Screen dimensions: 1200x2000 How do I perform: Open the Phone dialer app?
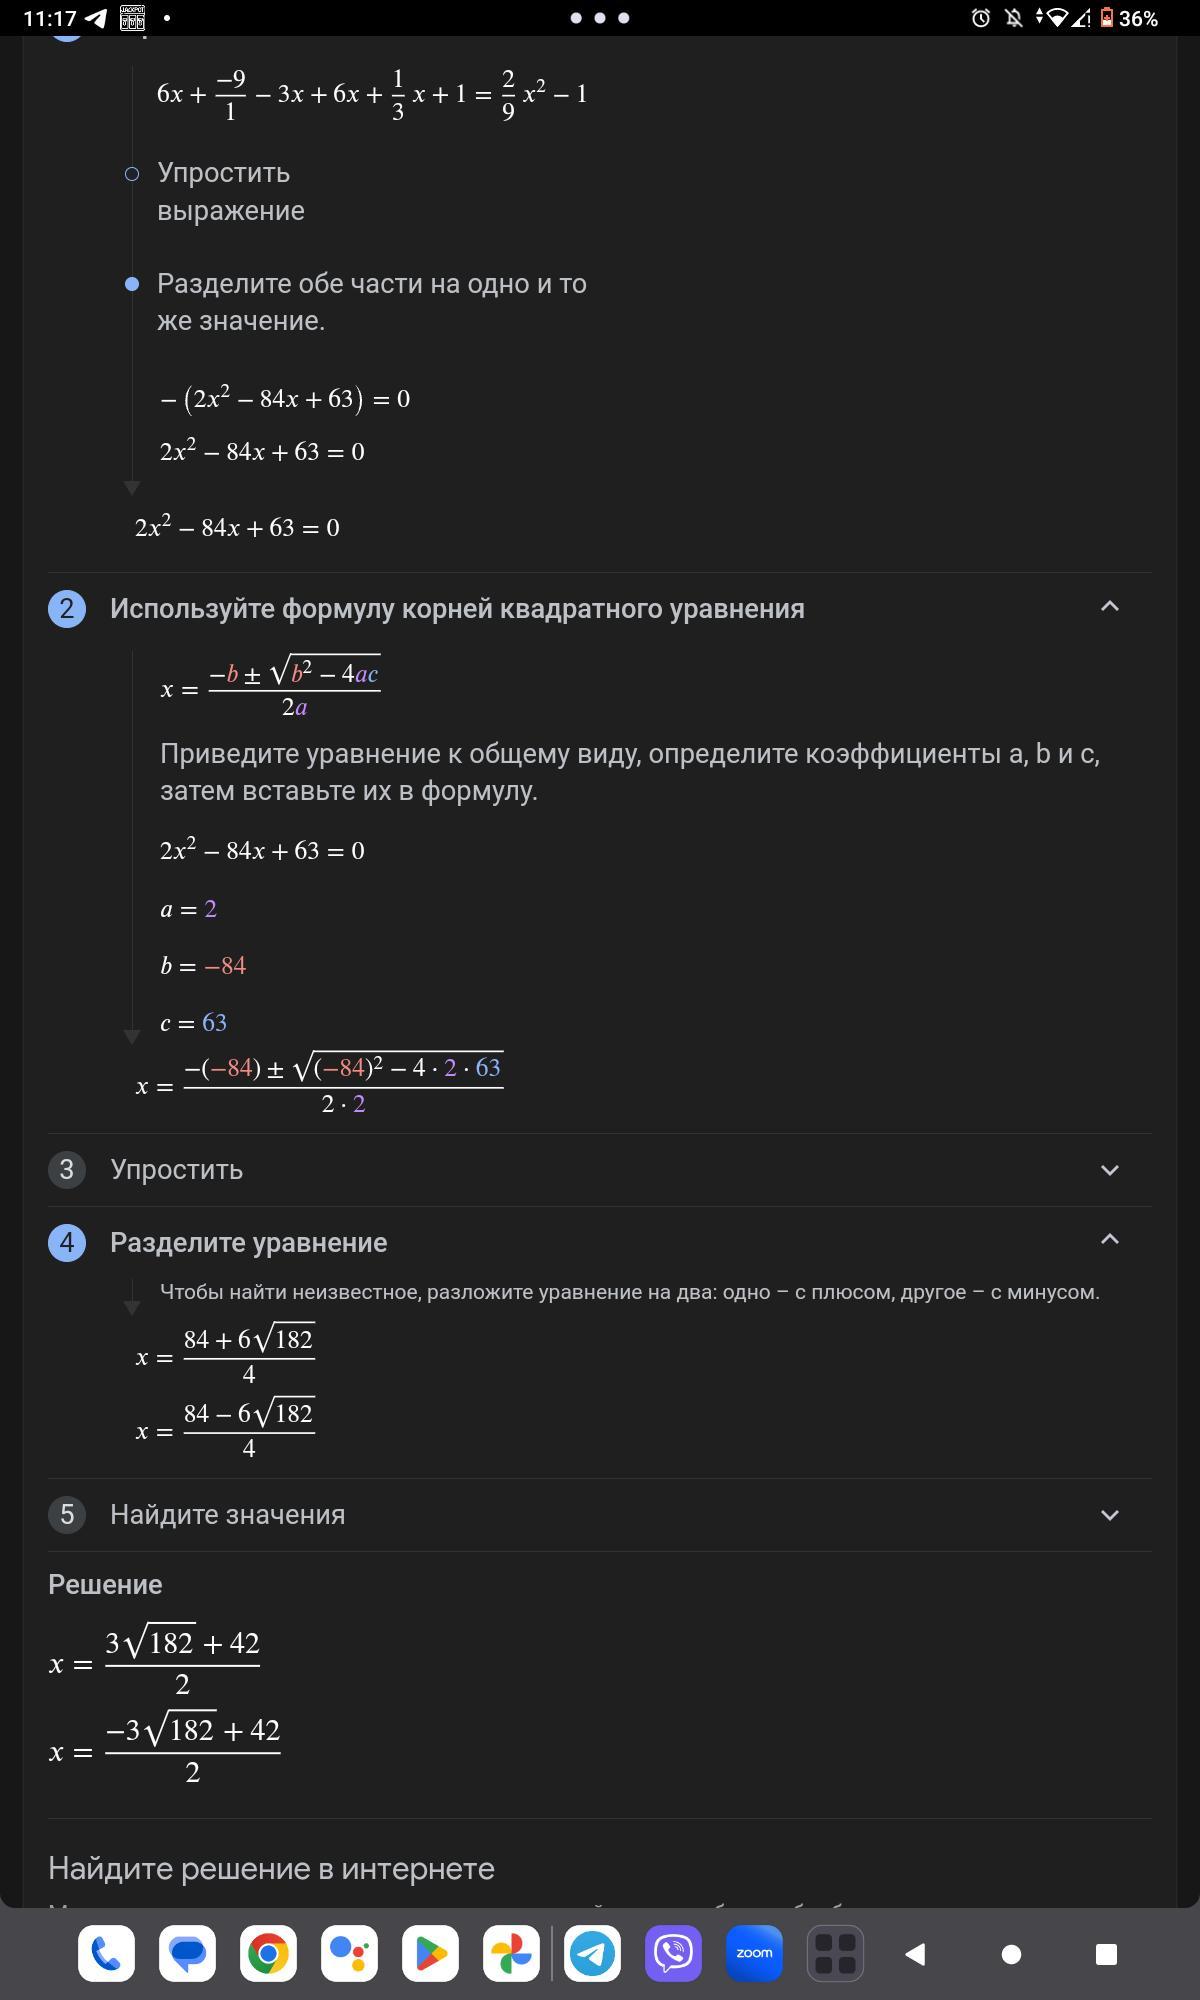pos(106,1953)
